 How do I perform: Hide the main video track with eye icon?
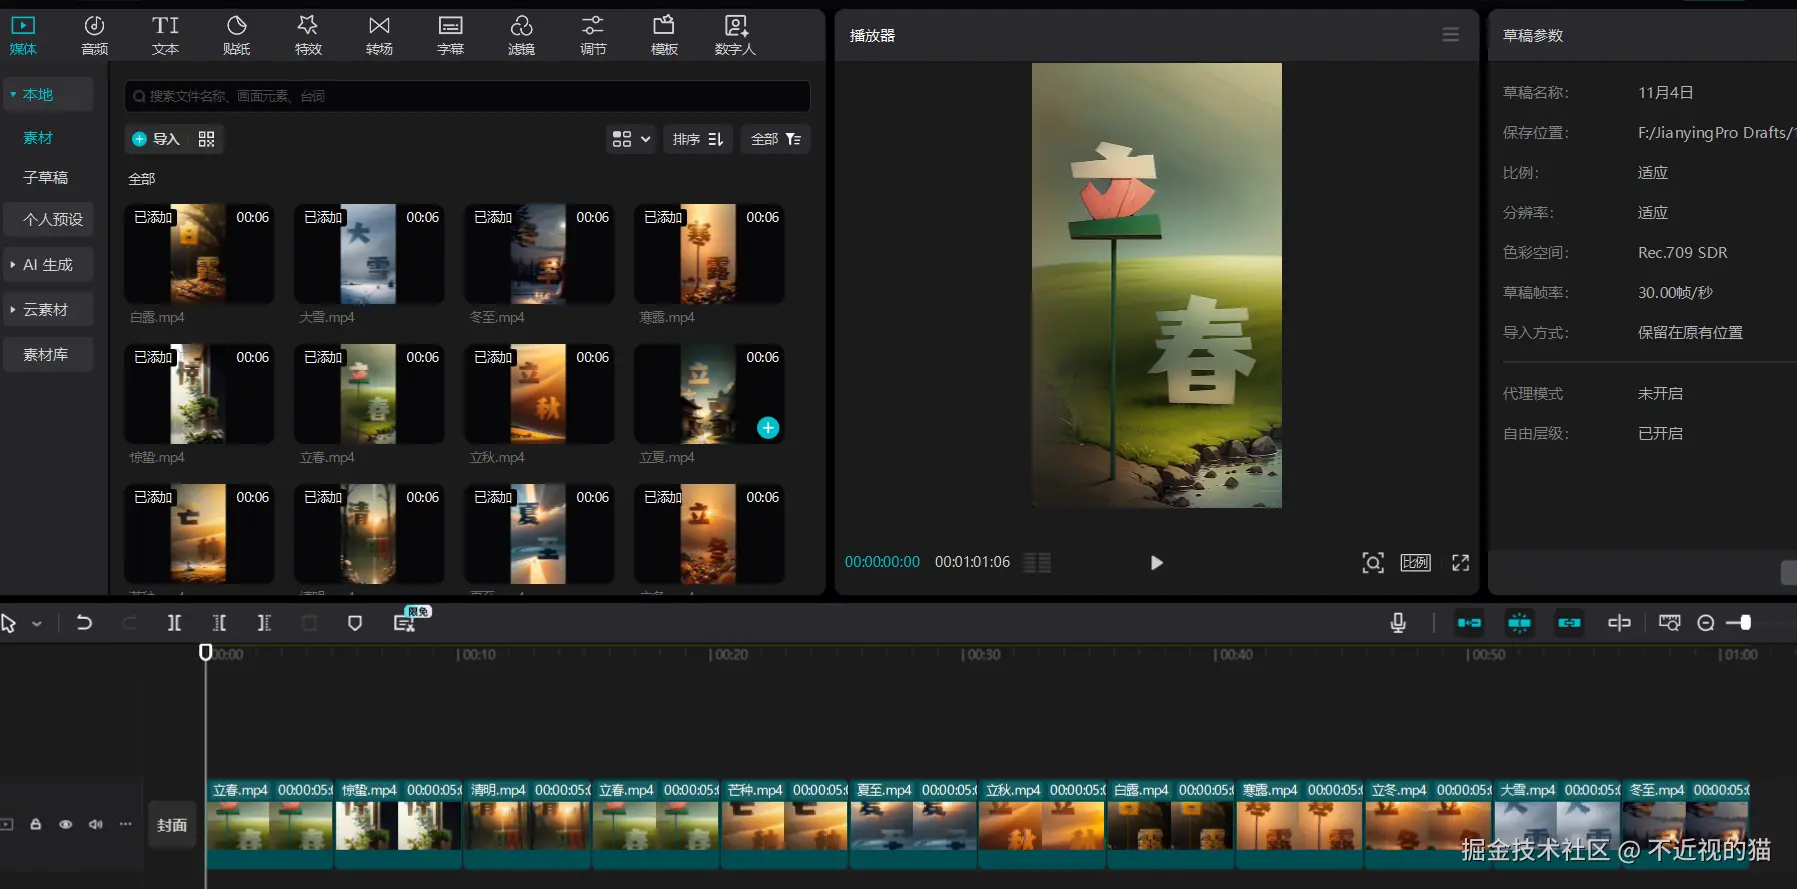coord(66,825)
